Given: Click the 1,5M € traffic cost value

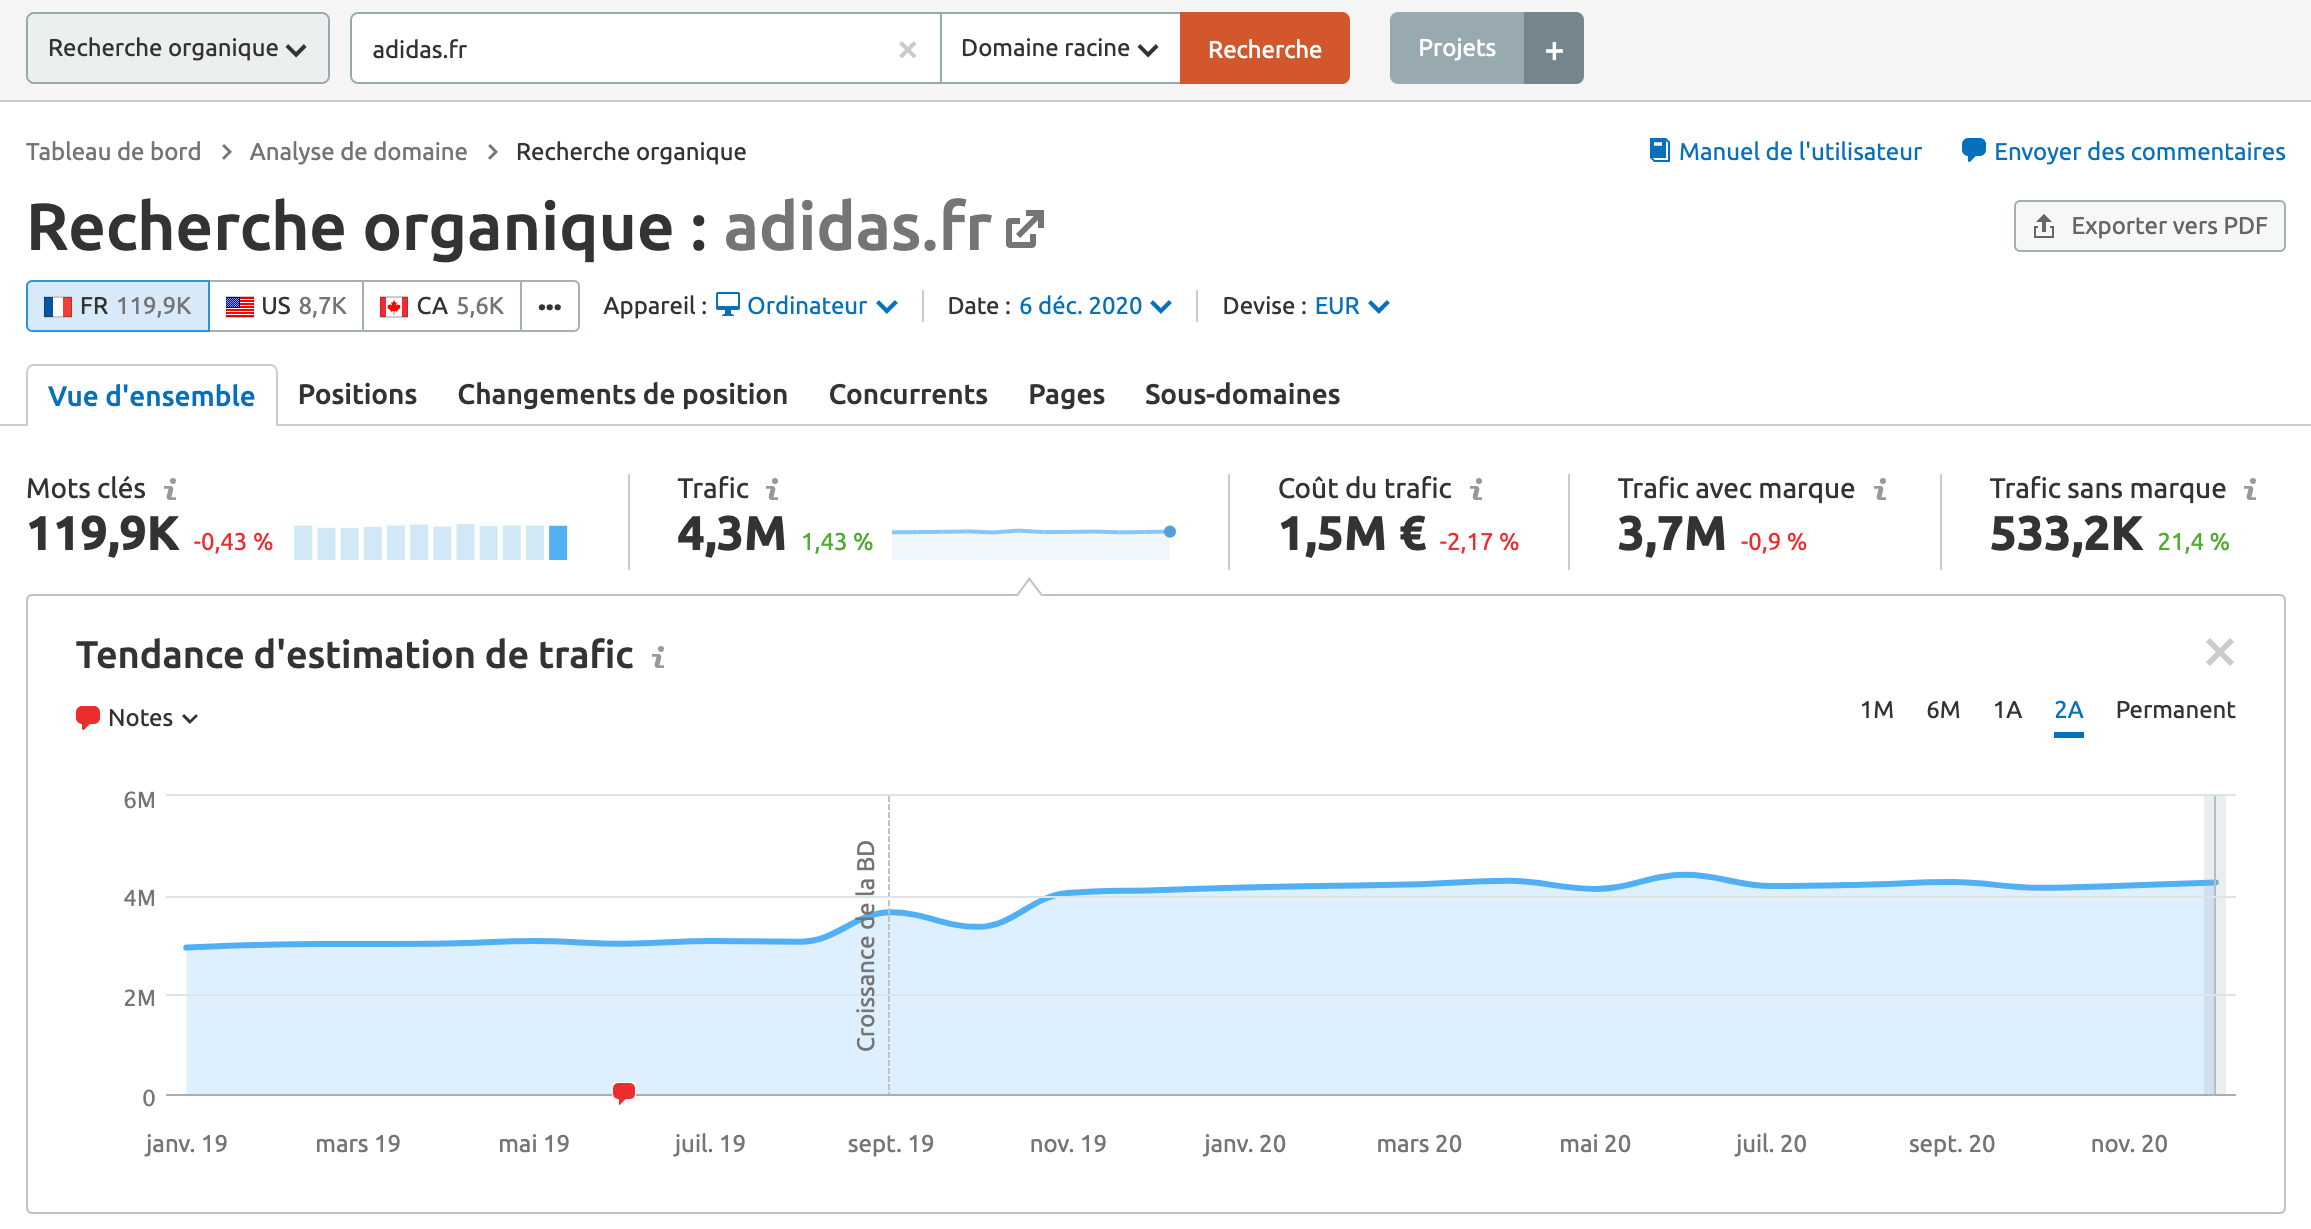Looking at the screenshot, I should pyautogui.click(x=1352, y=534).
